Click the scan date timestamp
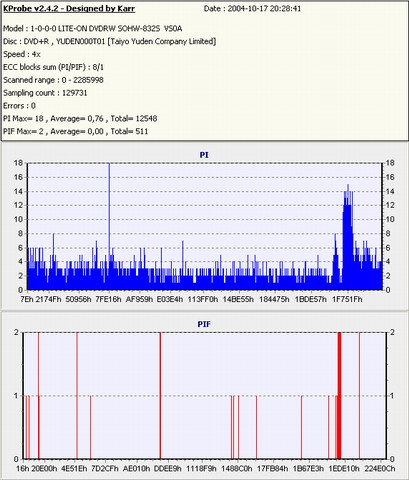 click(x=252, y=9)
